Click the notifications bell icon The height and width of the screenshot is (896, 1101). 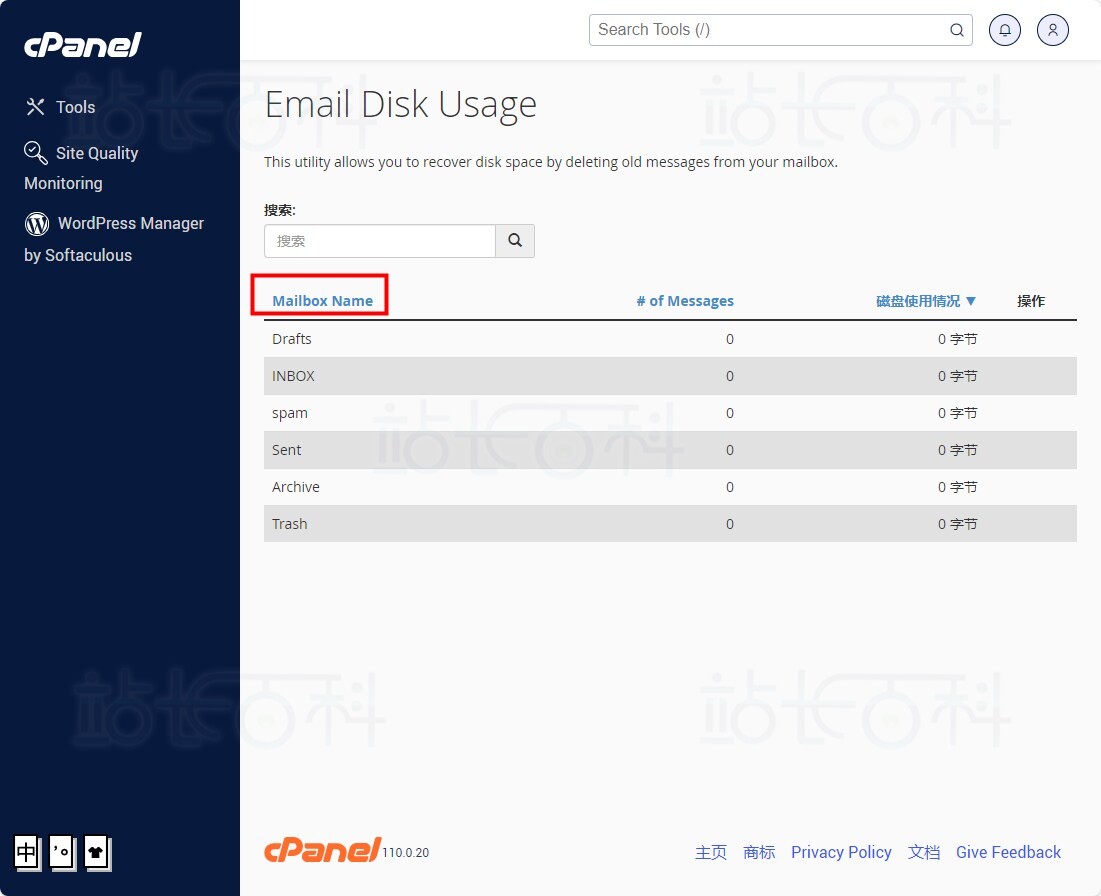point(1005,30)
